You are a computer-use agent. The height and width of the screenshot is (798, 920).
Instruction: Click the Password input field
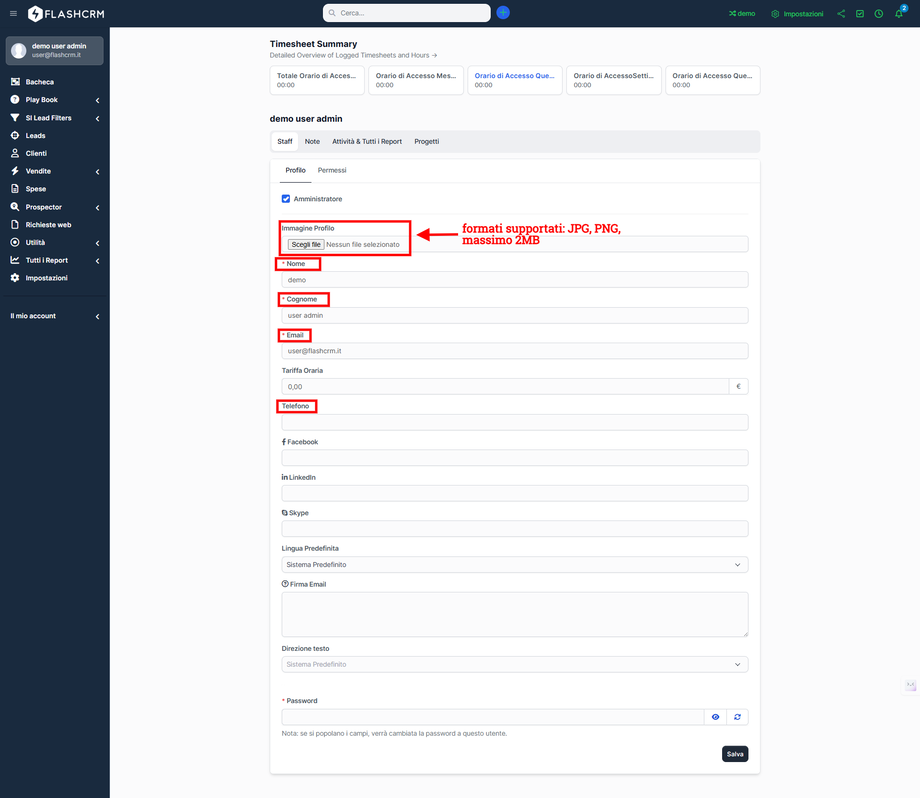(492, 717)
